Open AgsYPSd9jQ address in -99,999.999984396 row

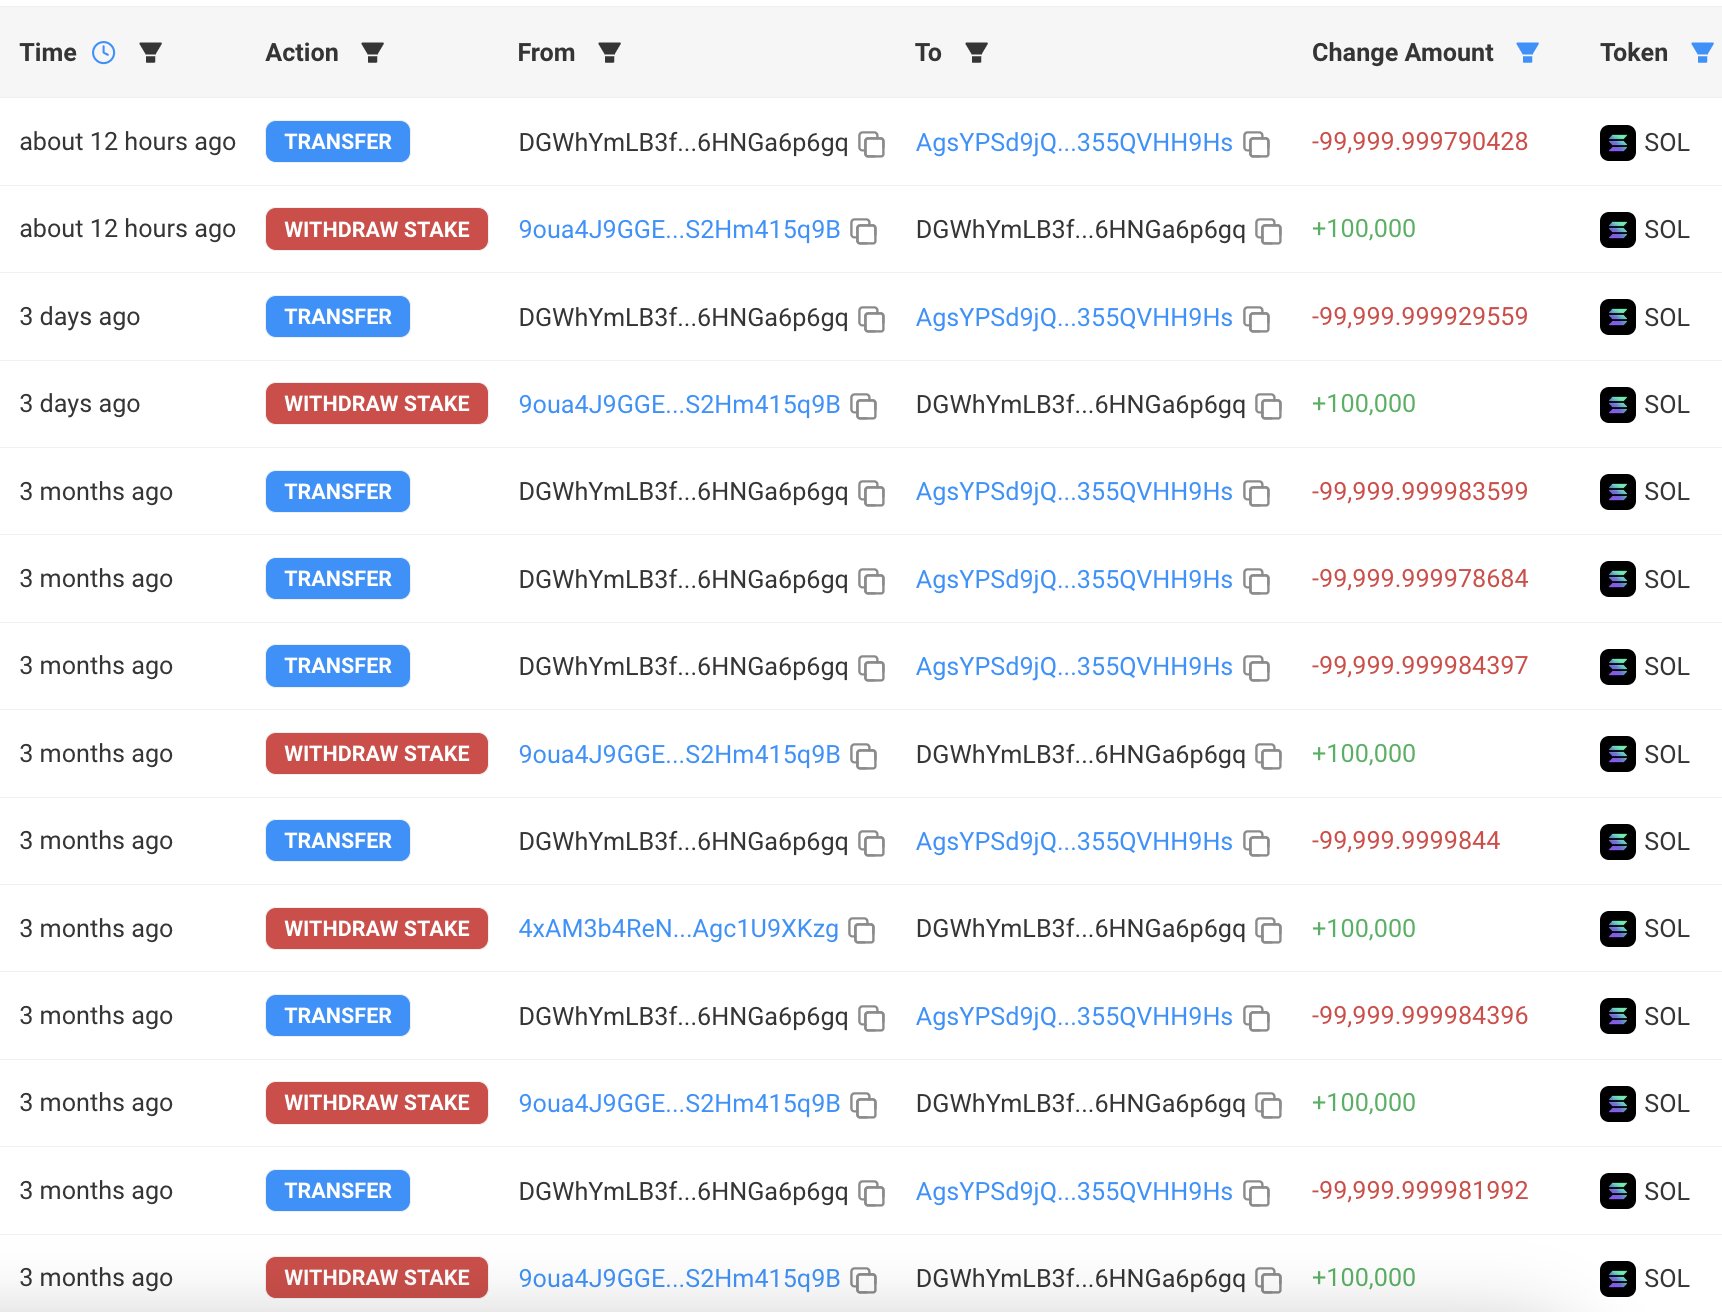[1074, 1017]
